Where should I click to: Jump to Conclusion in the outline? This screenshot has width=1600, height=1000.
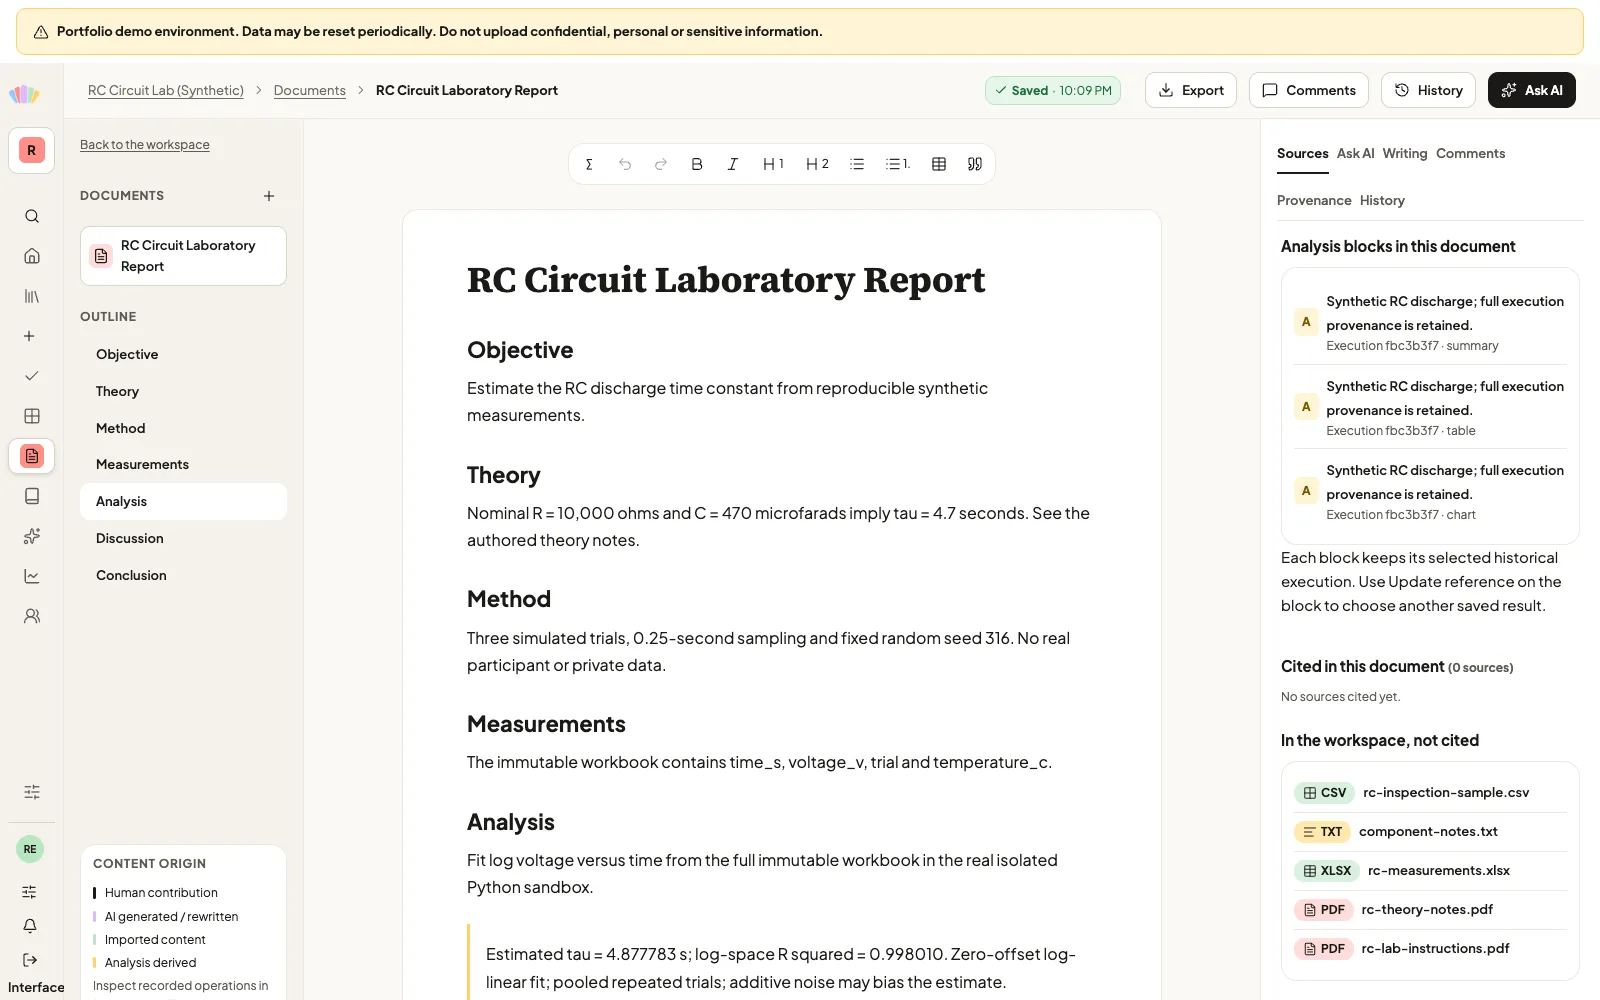tap(183, 575)
